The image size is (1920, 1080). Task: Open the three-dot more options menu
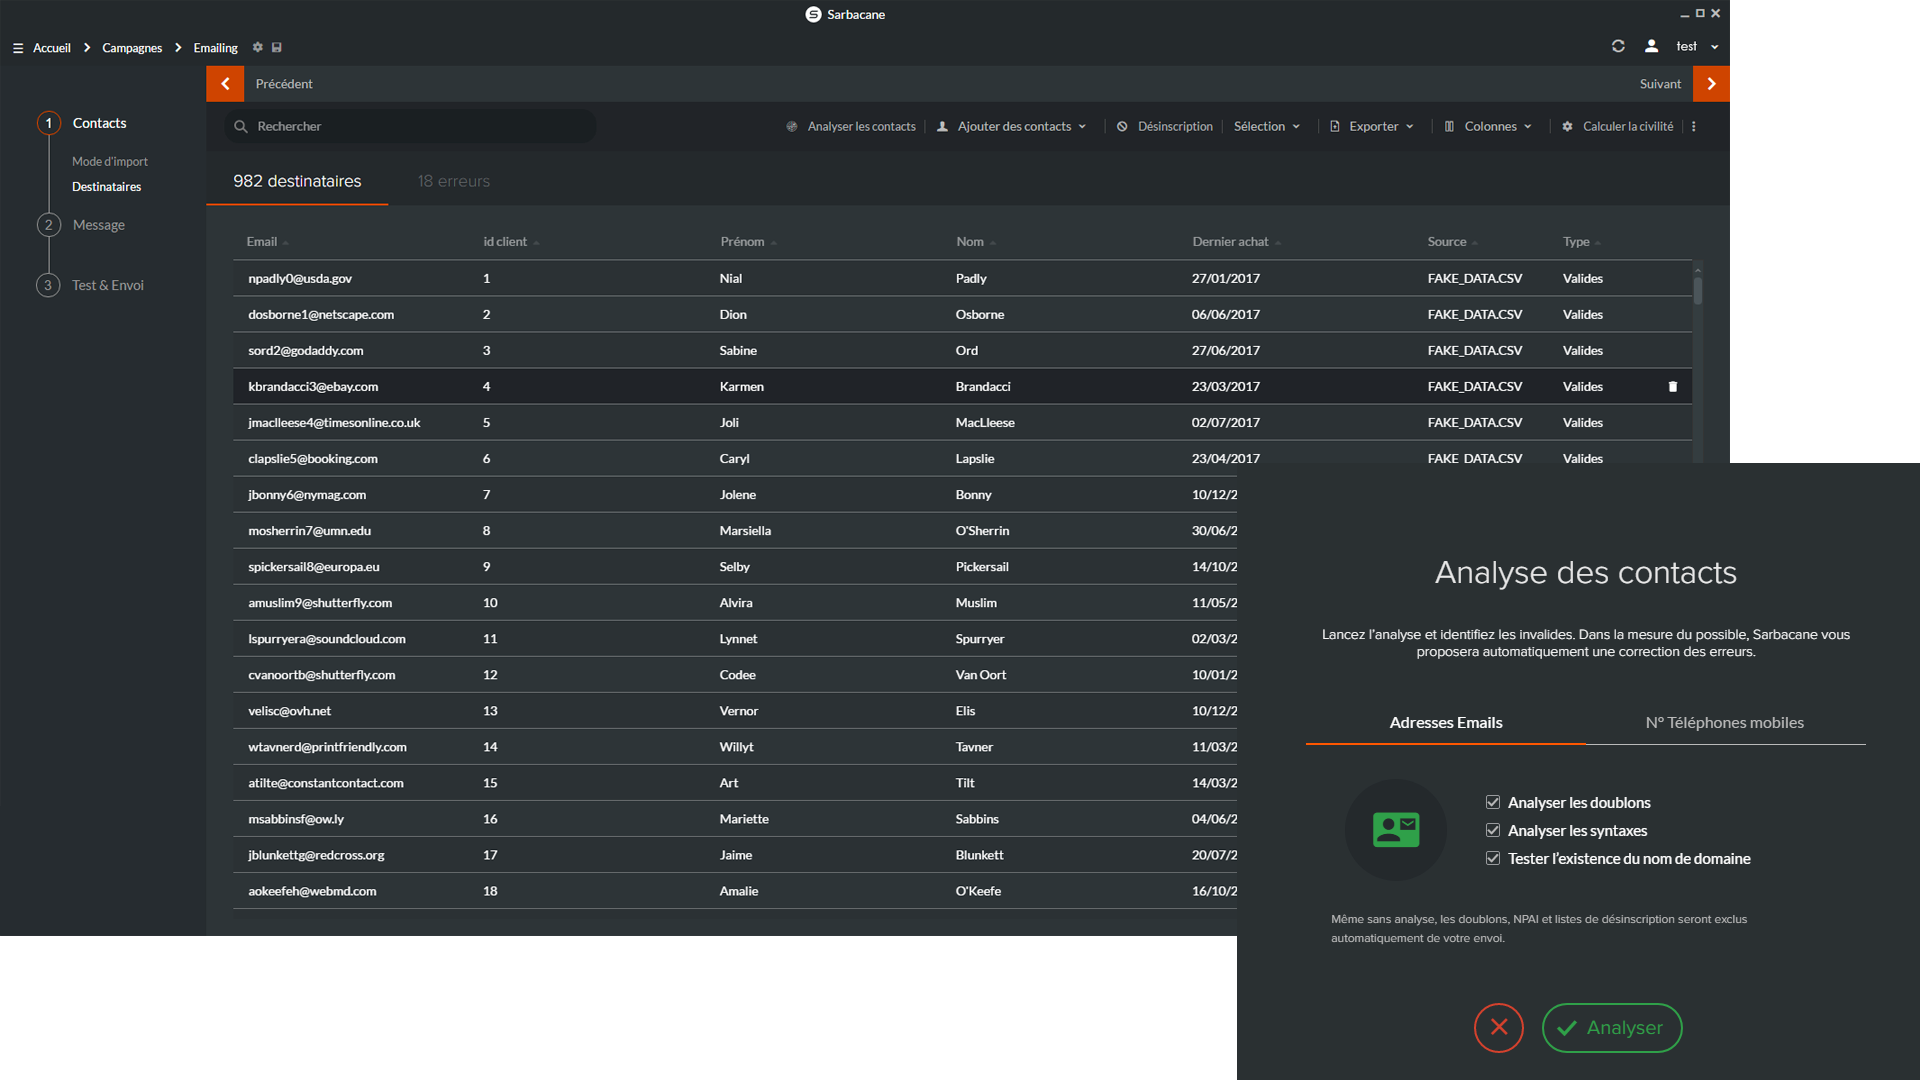tap(1693, 127)
